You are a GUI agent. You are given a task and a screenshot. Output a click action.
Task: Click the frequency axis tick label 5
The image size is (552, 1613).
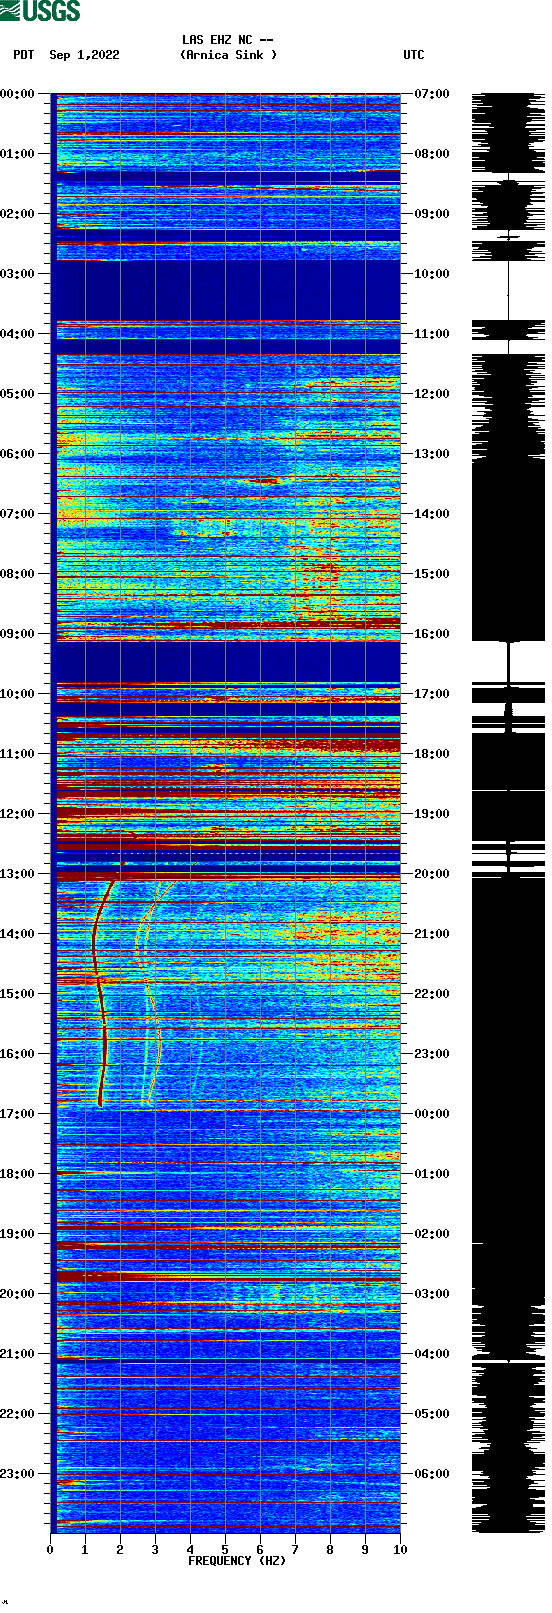point(225,1550)
